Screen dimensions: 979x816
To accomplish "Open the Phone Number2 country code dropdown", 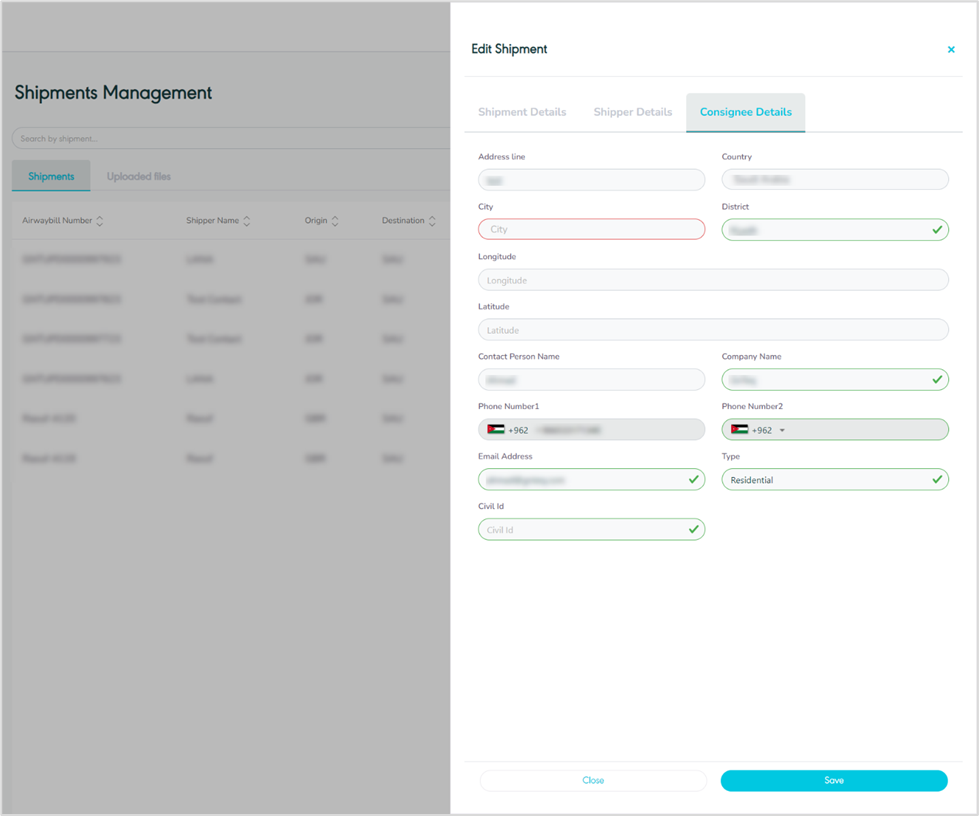I will [x=782, y=431].
